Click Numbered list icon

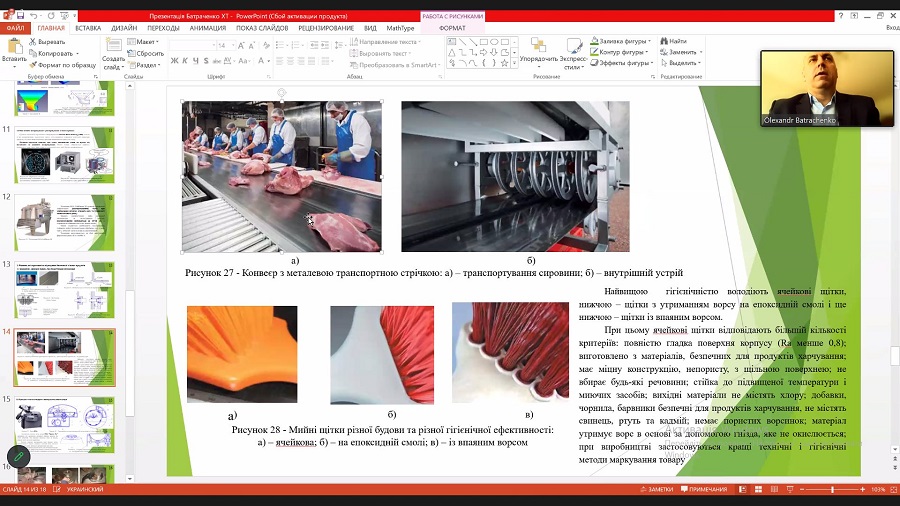[296, 45]
